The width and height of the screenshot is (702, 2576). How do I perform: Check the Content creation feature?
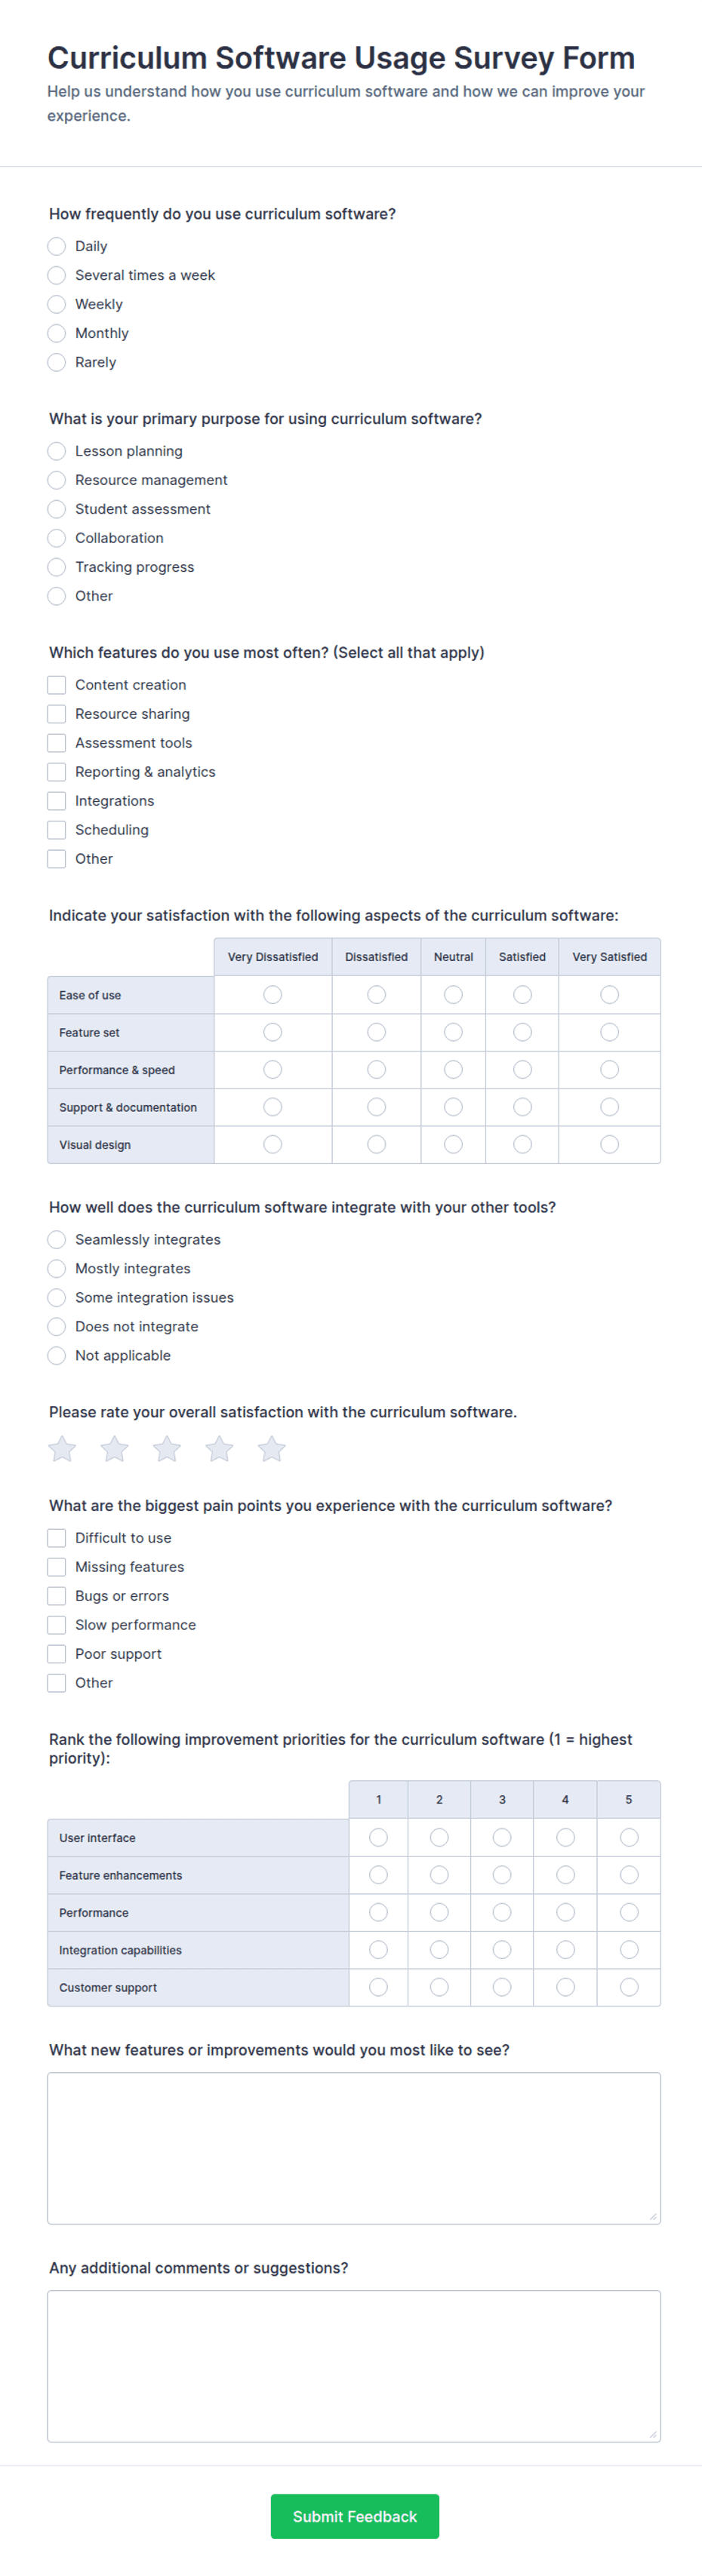(57, 685)
